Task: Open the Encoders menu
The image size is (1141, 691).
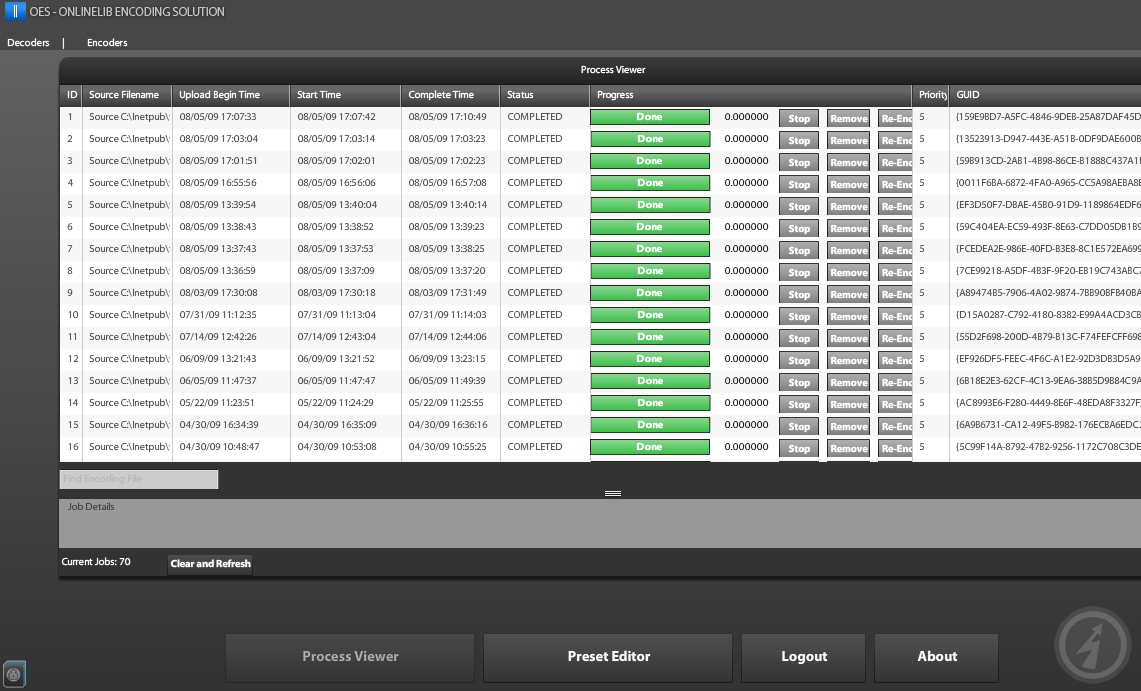Action: pyautogui.click(x=107, y=43)
